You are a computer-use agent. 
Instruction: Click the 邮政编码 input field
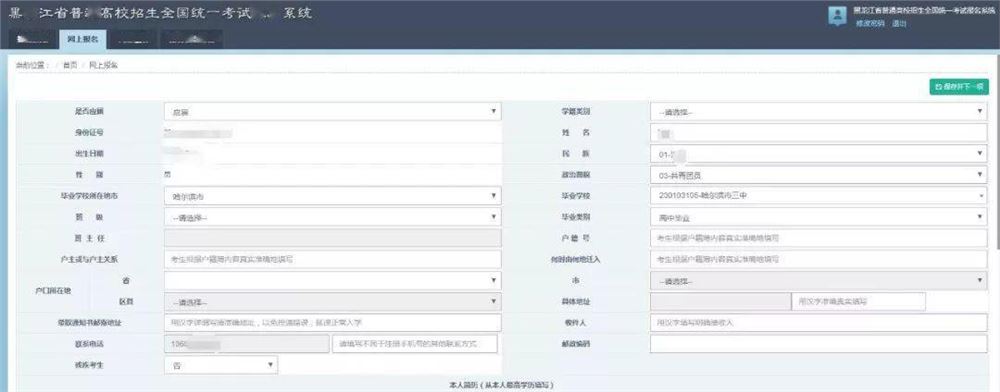point(818,344)
